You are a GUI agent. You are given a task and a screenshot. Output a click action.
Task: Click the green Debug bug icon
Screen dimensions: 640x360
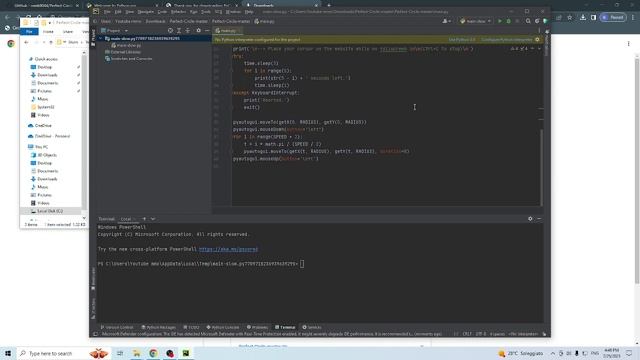click(509, 21)
